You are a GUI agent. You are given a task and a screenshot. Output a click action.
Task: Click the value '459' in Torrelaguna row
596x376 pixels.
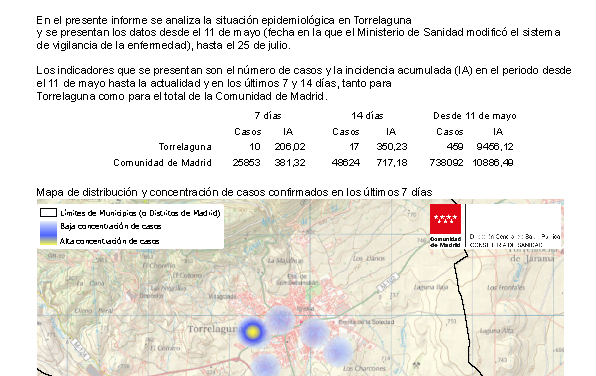455,147
